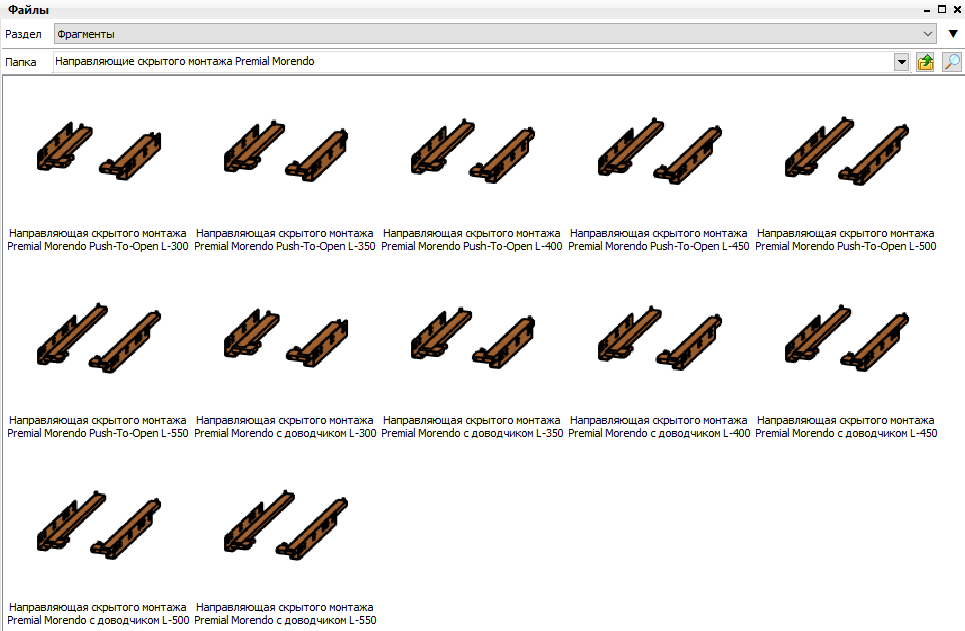This screenshot has width=965, height=631.
Task: Select the с доводчиком L-300 thumbnail
Action: [286, 338]
